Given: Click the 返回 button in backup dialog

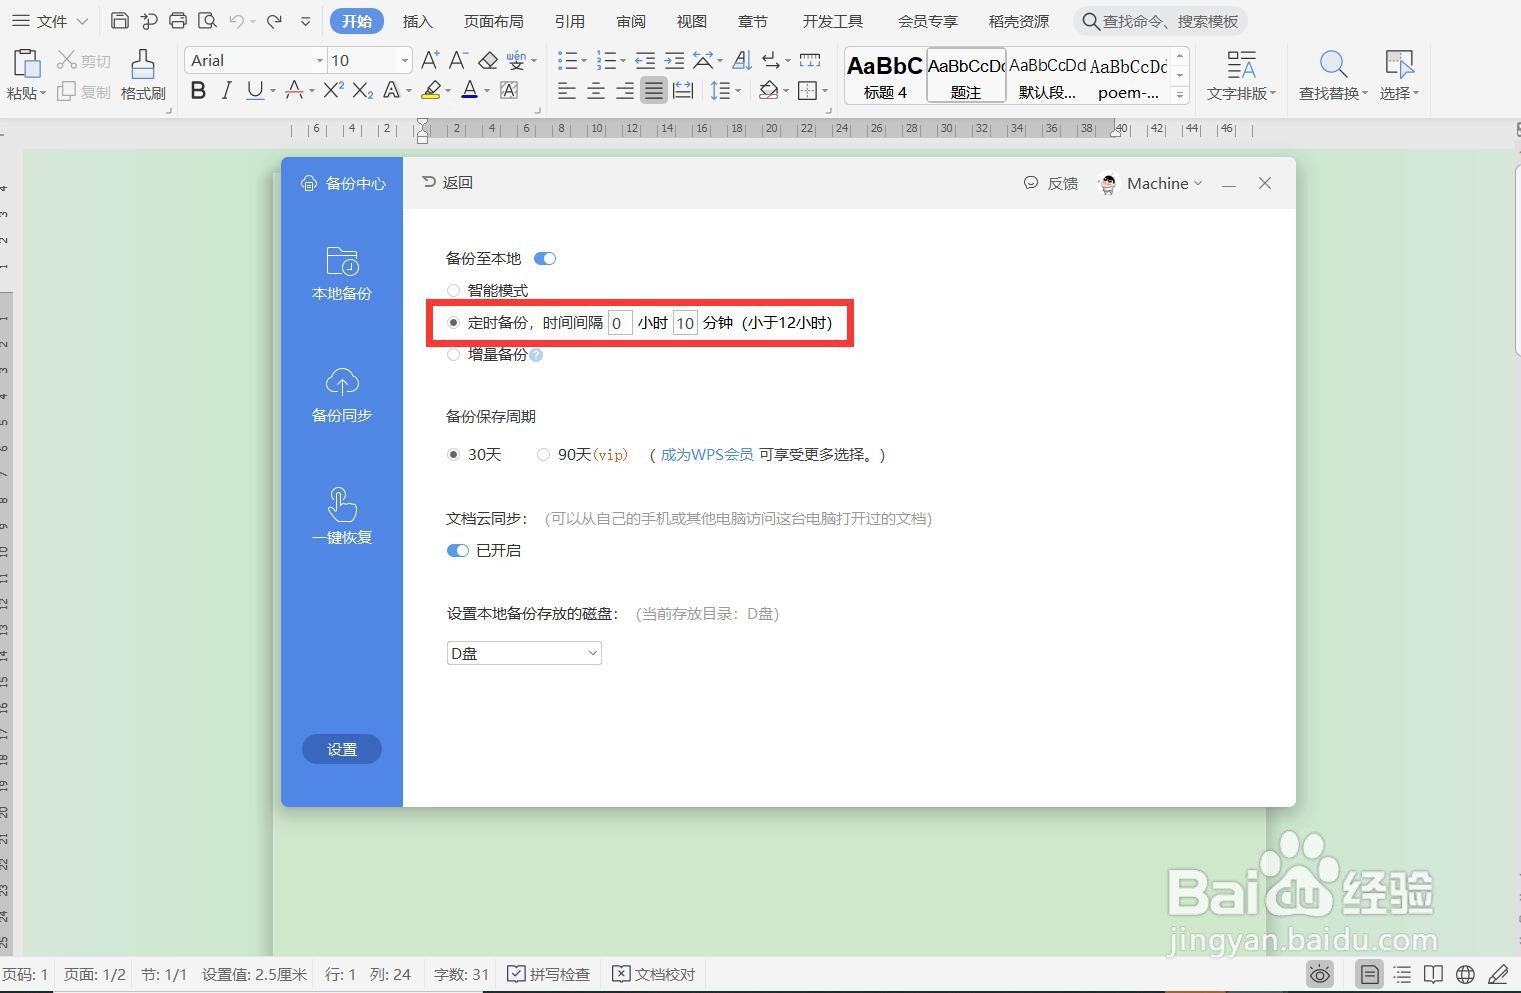Looking at the screenshot, I should click(447, 182).
